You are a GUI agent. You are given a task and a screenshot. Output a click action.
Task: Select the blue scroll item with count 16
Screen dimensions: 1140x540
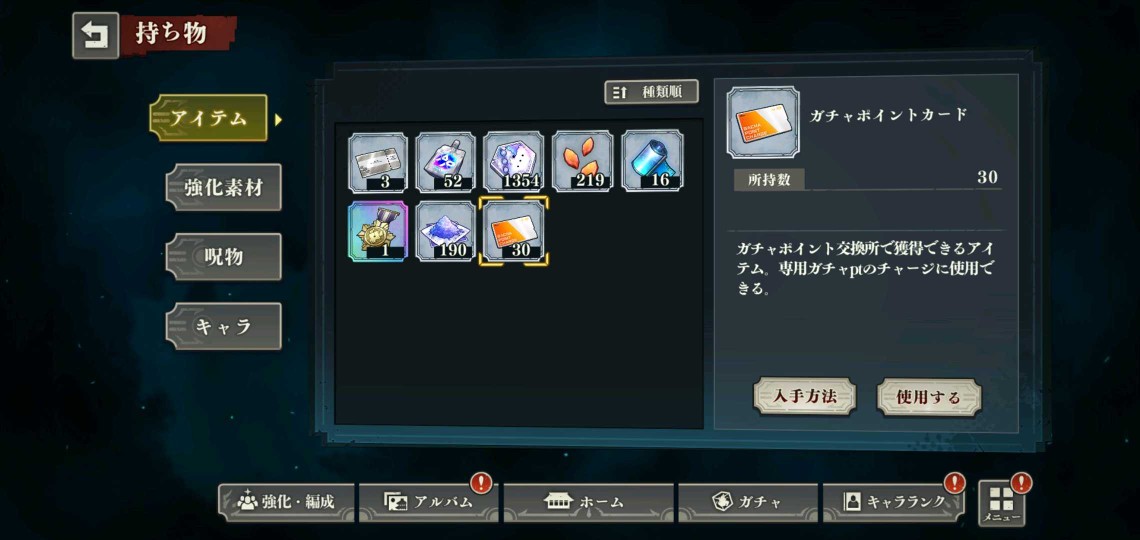tap(652, 161)
